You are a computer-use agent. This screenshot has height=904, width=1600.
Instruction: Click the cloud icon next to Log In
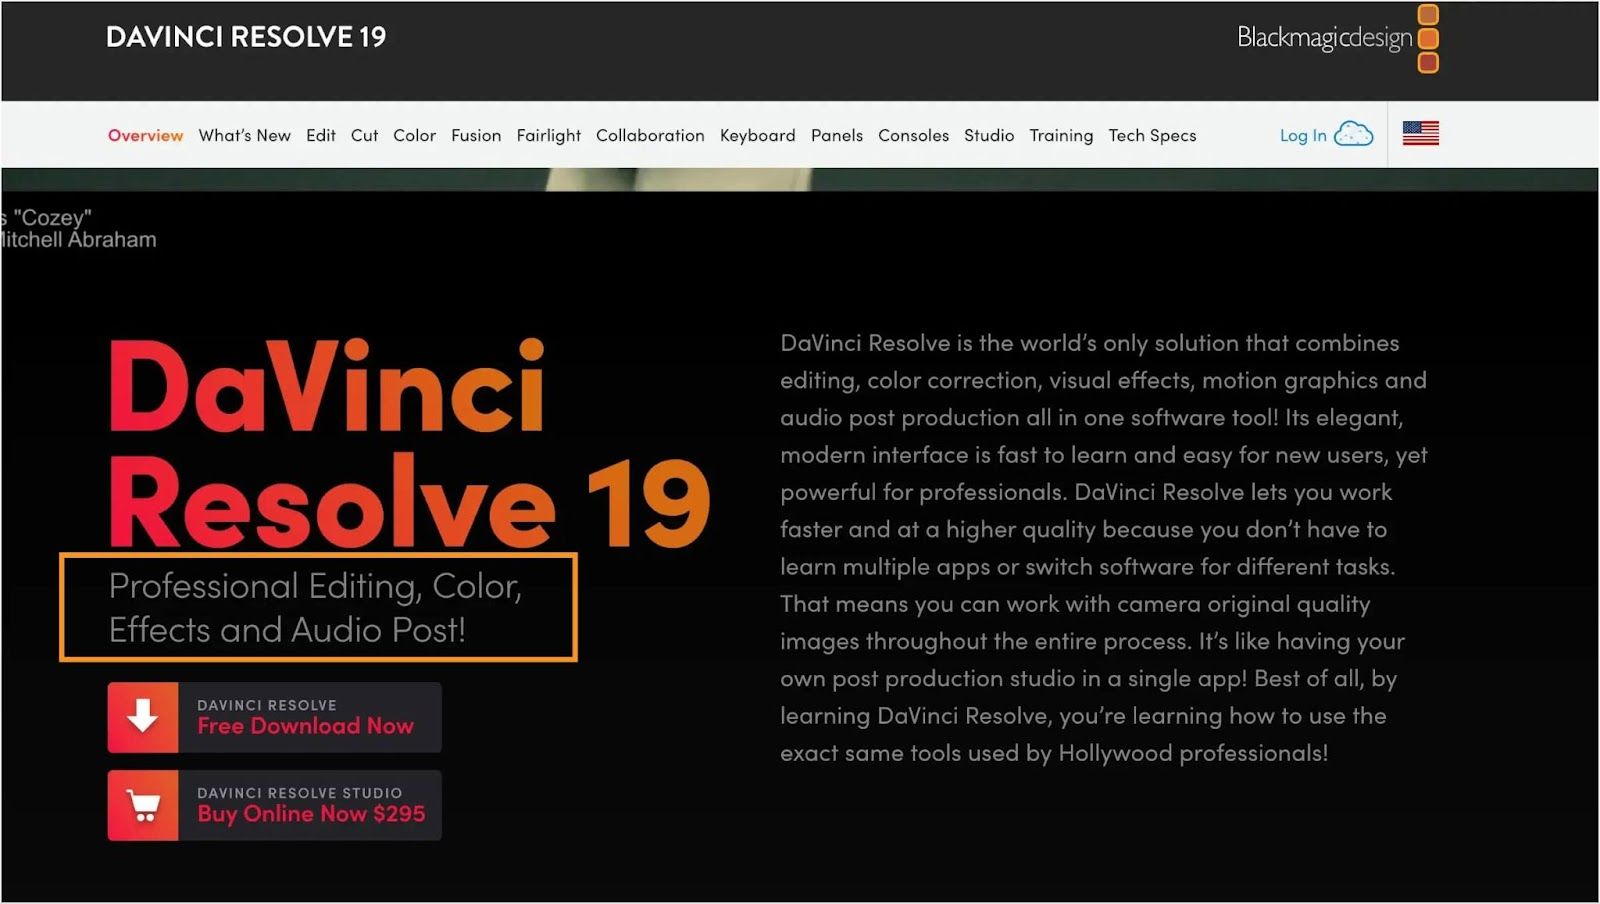pos(1354,134)
